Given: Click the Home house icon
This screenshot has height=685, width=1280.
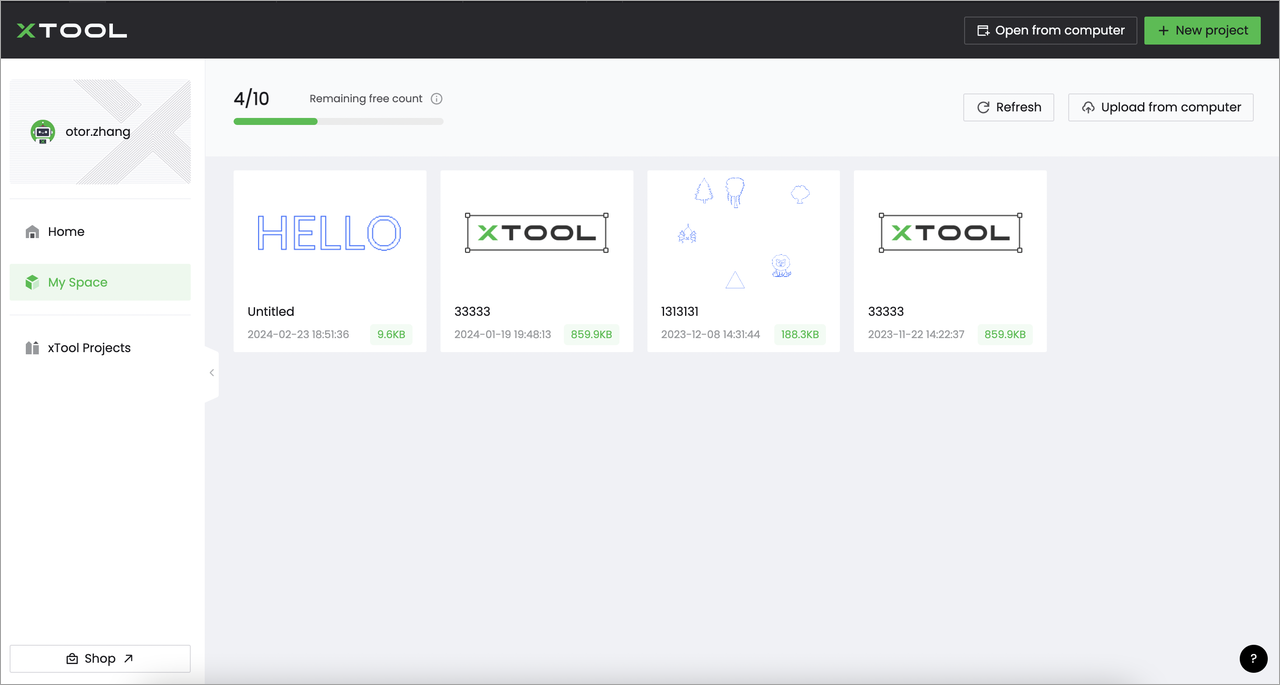Looking at the screenshot, I should [x=32, y=231].
